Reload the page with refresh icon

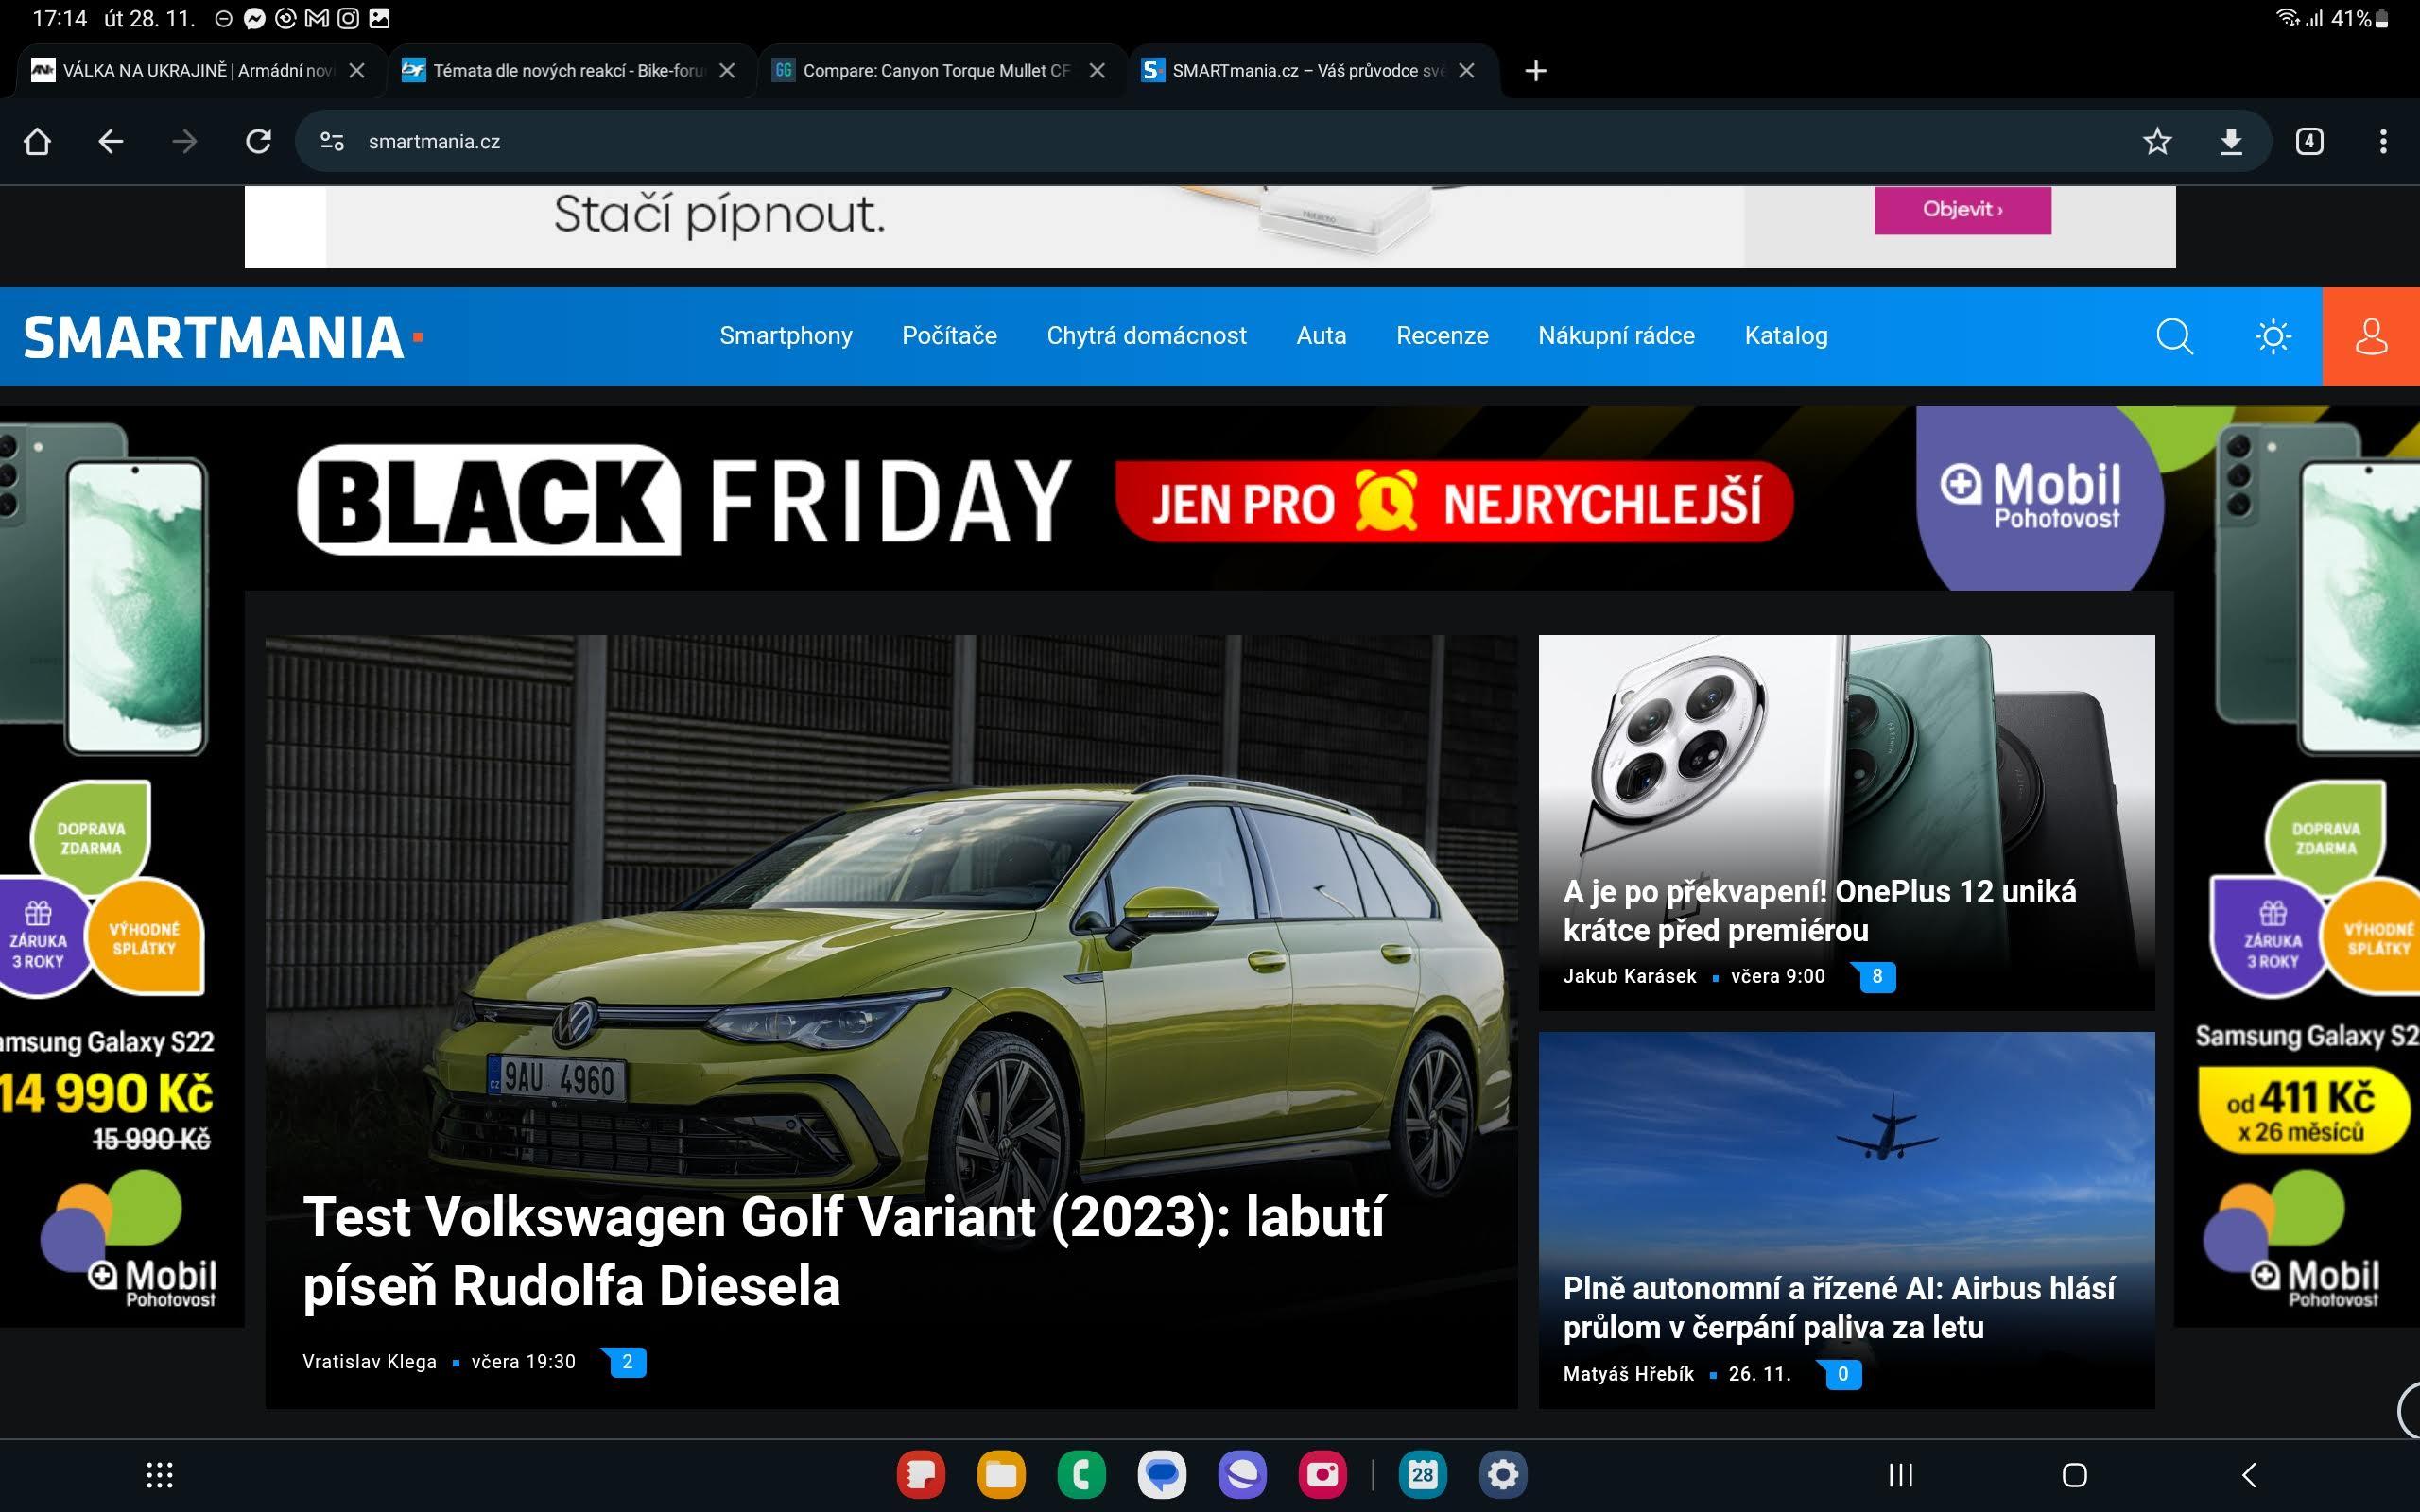point(259,141)
